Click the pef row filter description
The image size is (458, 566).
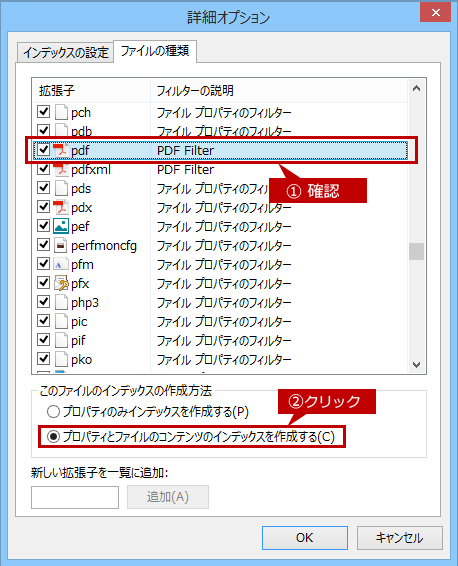pos(224,227)
